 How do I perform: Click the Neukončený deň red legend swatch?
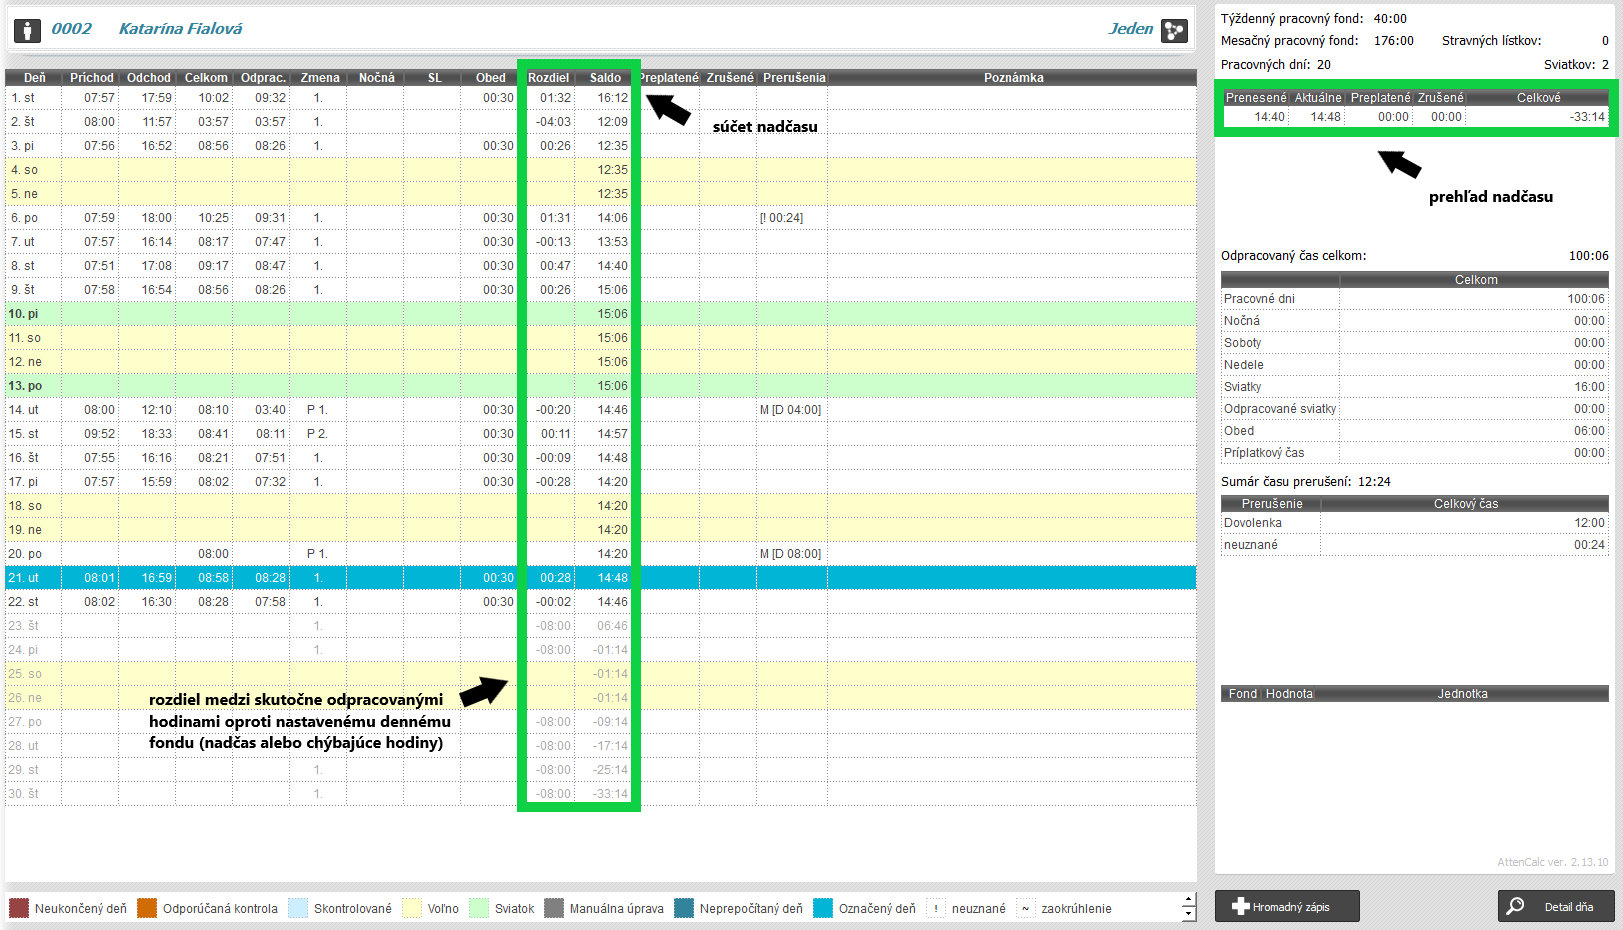coord(19,908)
